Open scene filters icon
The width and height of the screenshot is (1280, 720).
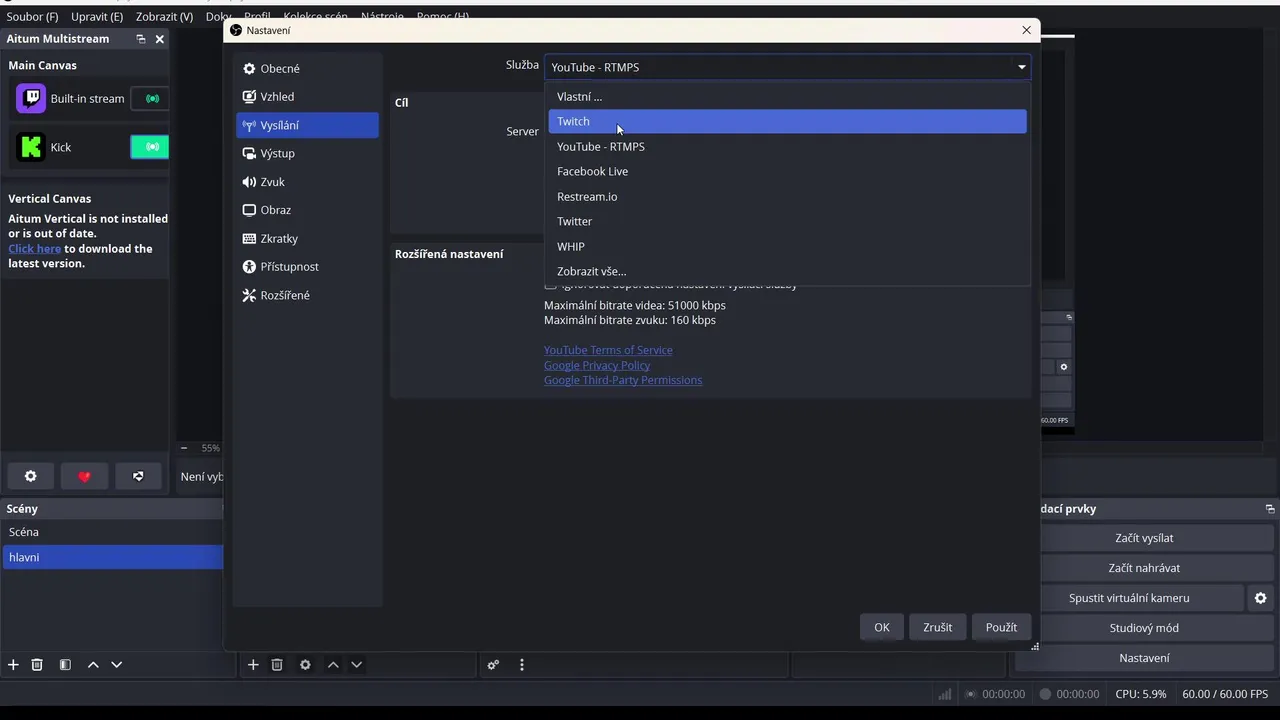pos(65,665)
